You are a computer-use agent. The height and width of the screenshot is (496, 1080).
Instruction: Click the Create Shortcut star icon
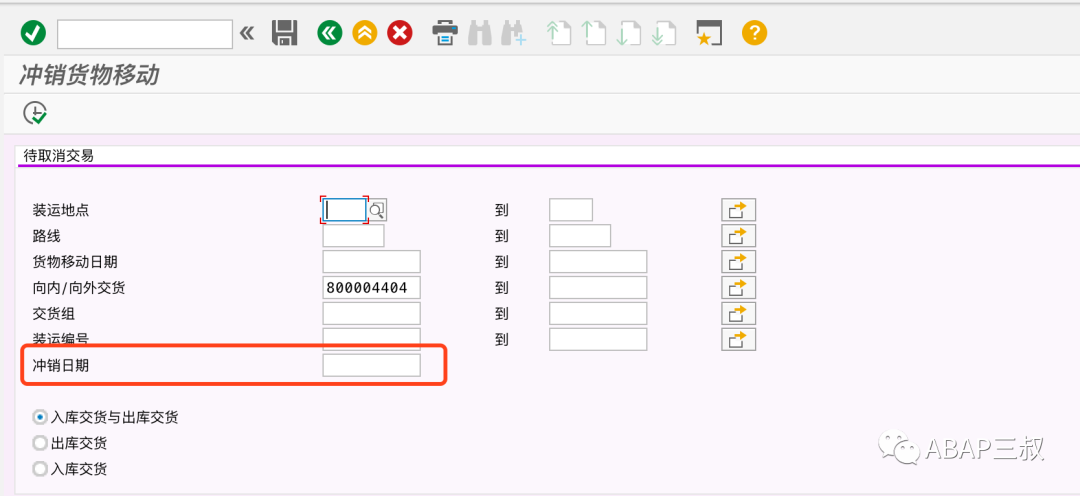pyautogui.click(x=709, y=33)
